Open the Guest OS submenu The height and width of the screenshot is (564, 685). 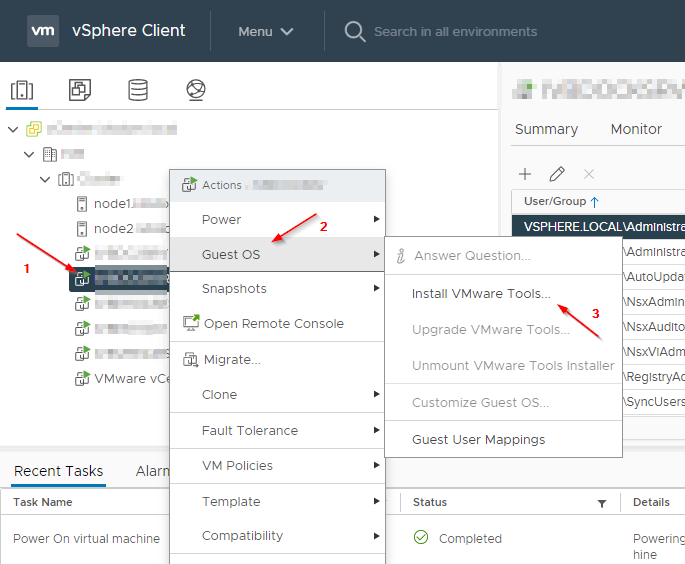tap(277, 254)
